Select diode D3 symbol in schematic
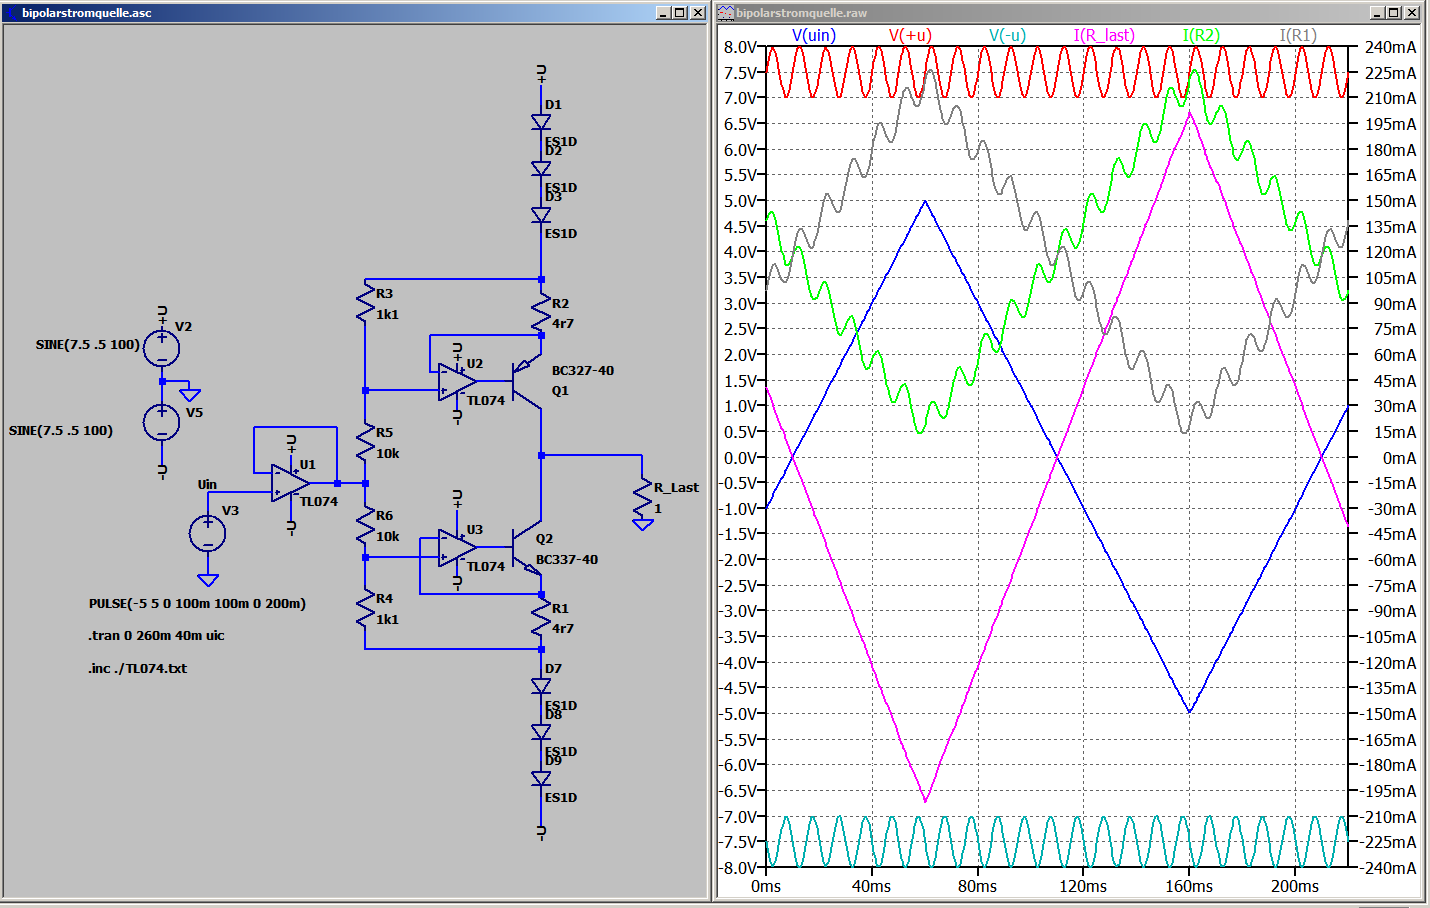 coord(541,215)
